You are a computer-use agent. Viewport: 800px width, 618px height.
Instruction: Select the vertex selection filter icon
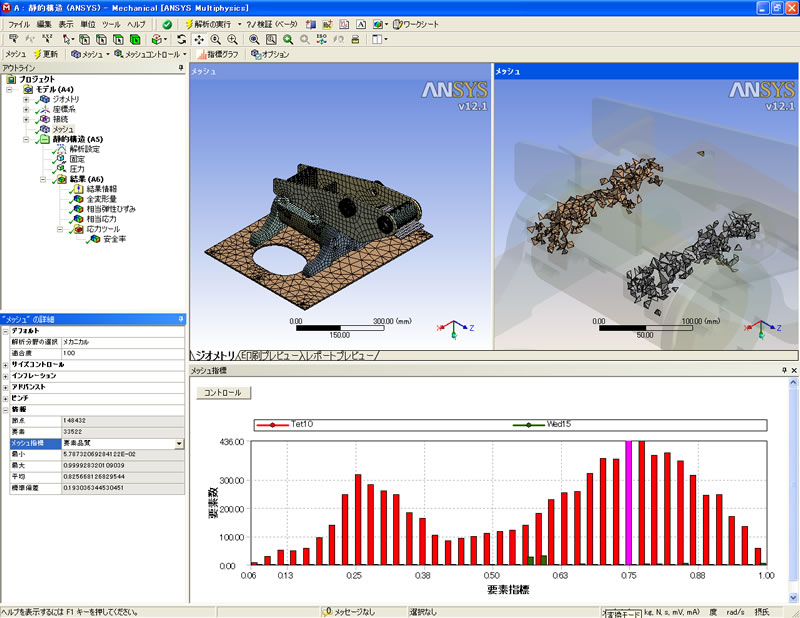point(85,39)
